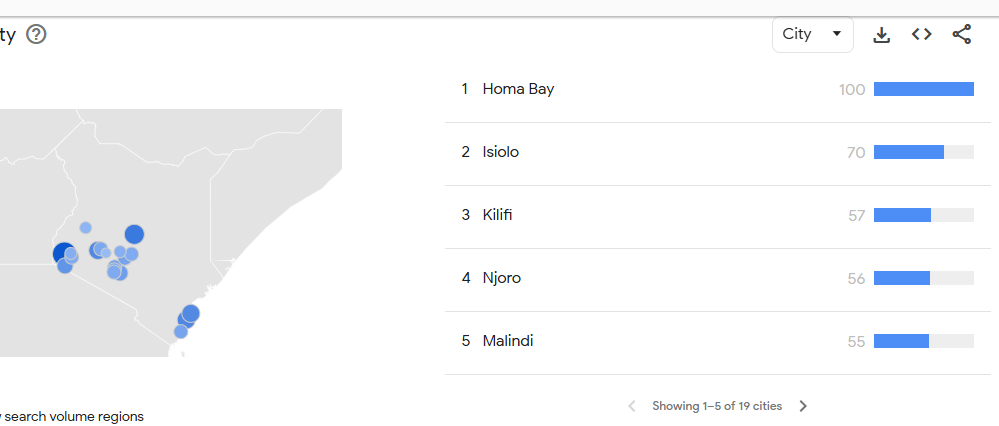Share this interest by city widget
Viewport: 999px width, 426px height.
(961, 35)
